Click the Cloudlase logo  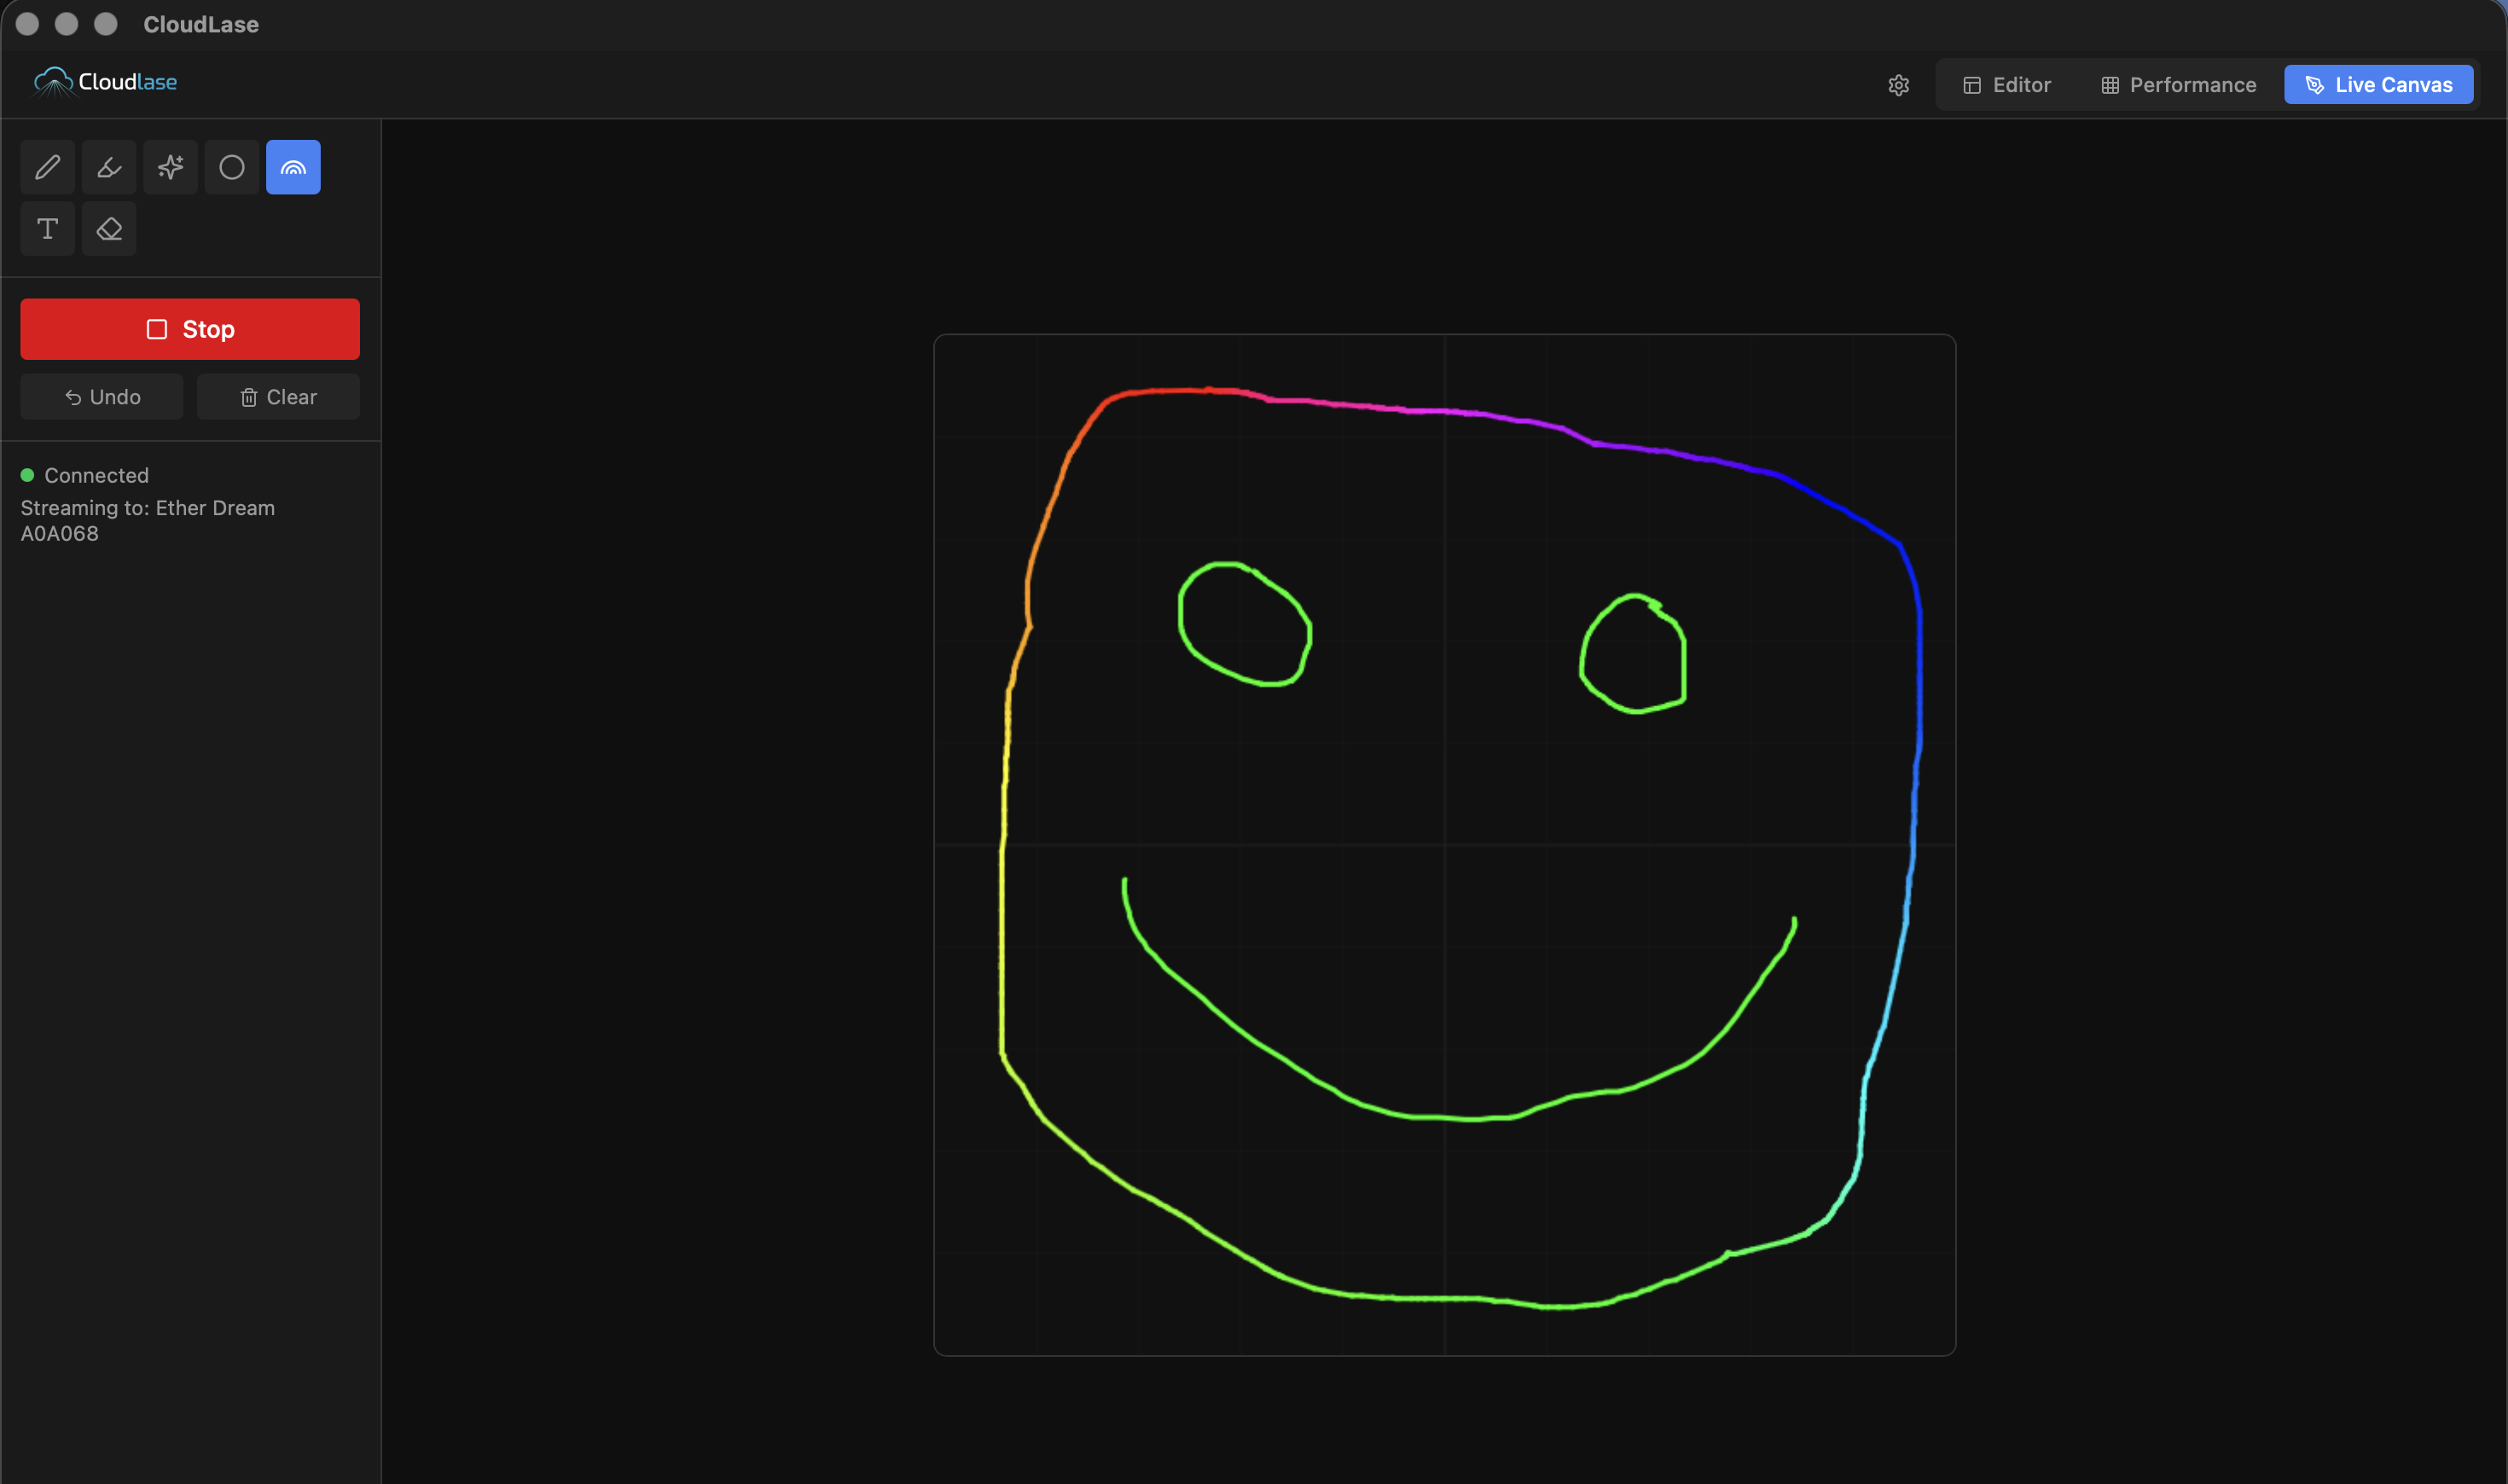(106, 82)
